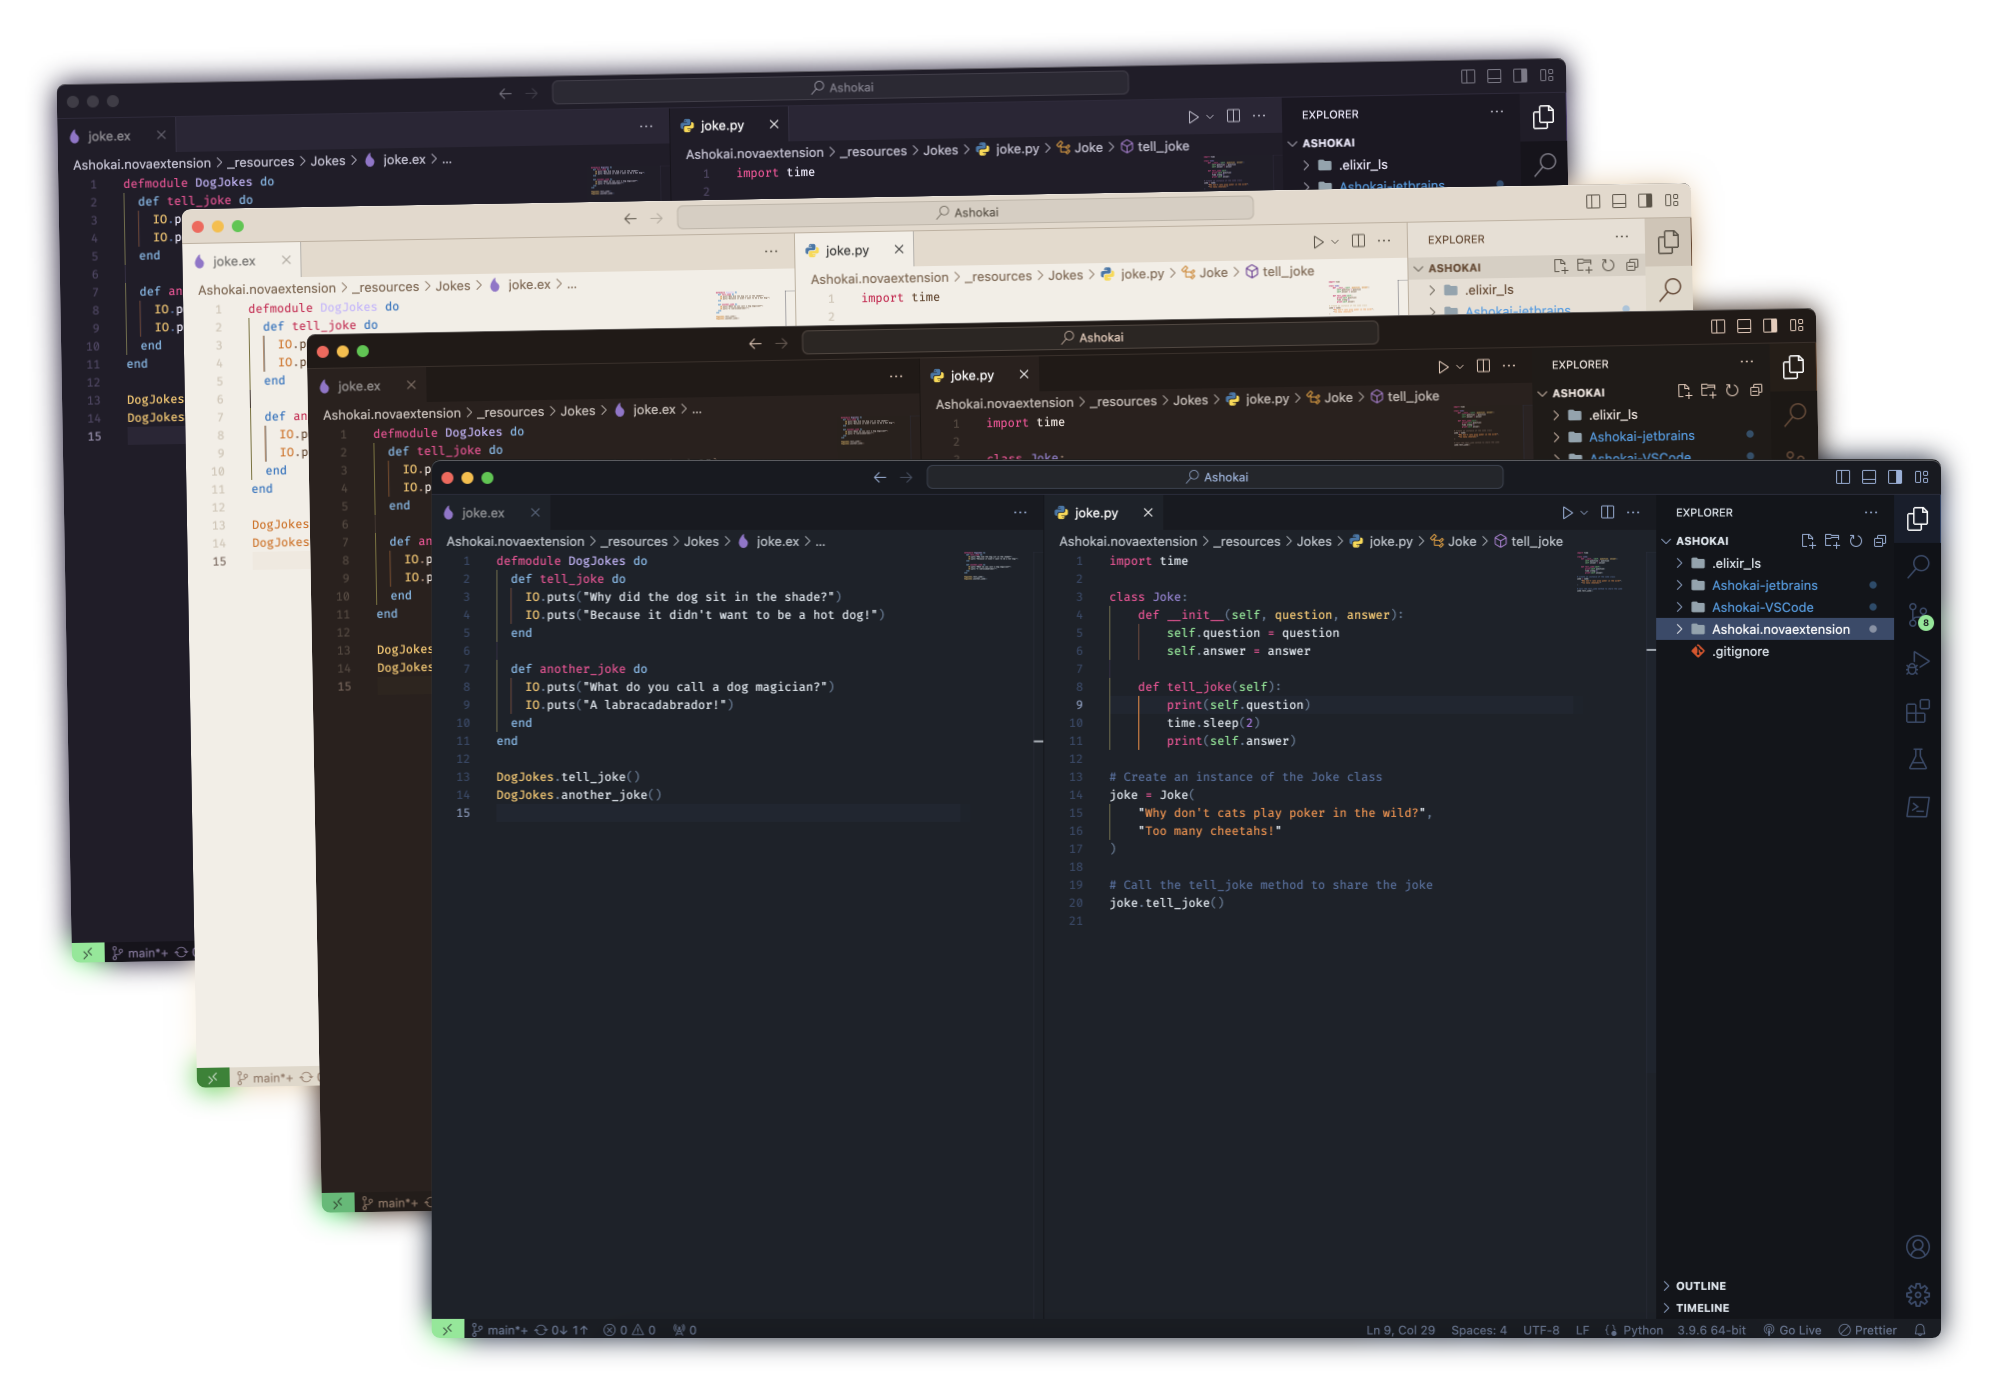Toggle bottom panel layout in frontmost title bar
This screenshot has width=2007, height=1388.
(1868, 477)
